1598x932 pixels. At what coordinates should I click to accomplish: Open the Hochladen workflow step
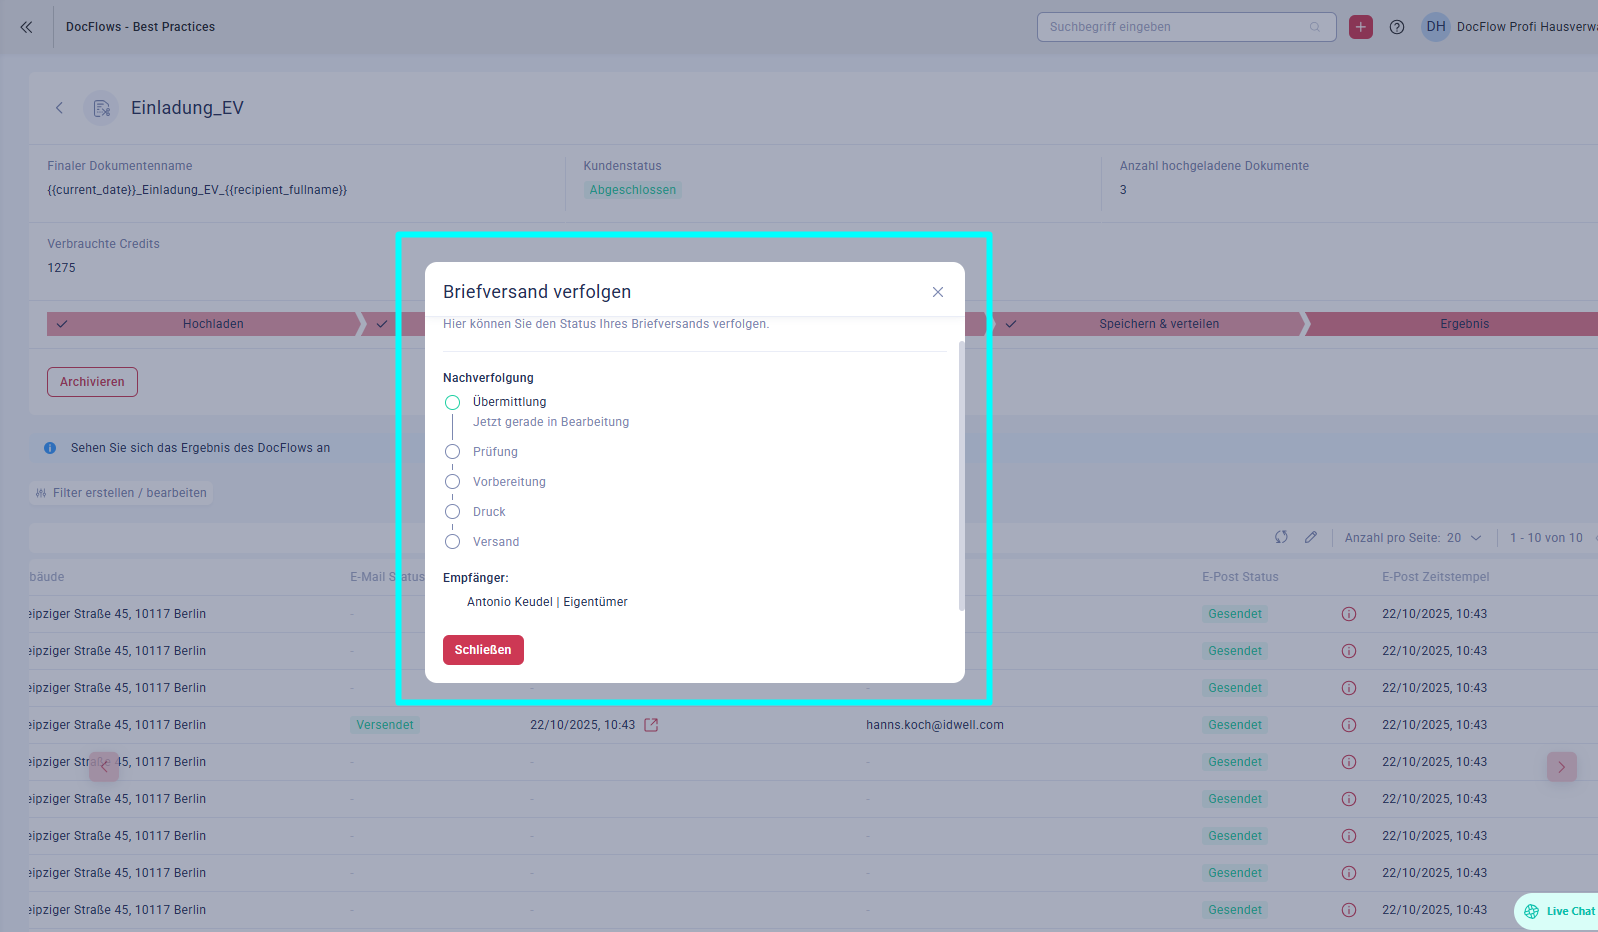click(212, 324)
